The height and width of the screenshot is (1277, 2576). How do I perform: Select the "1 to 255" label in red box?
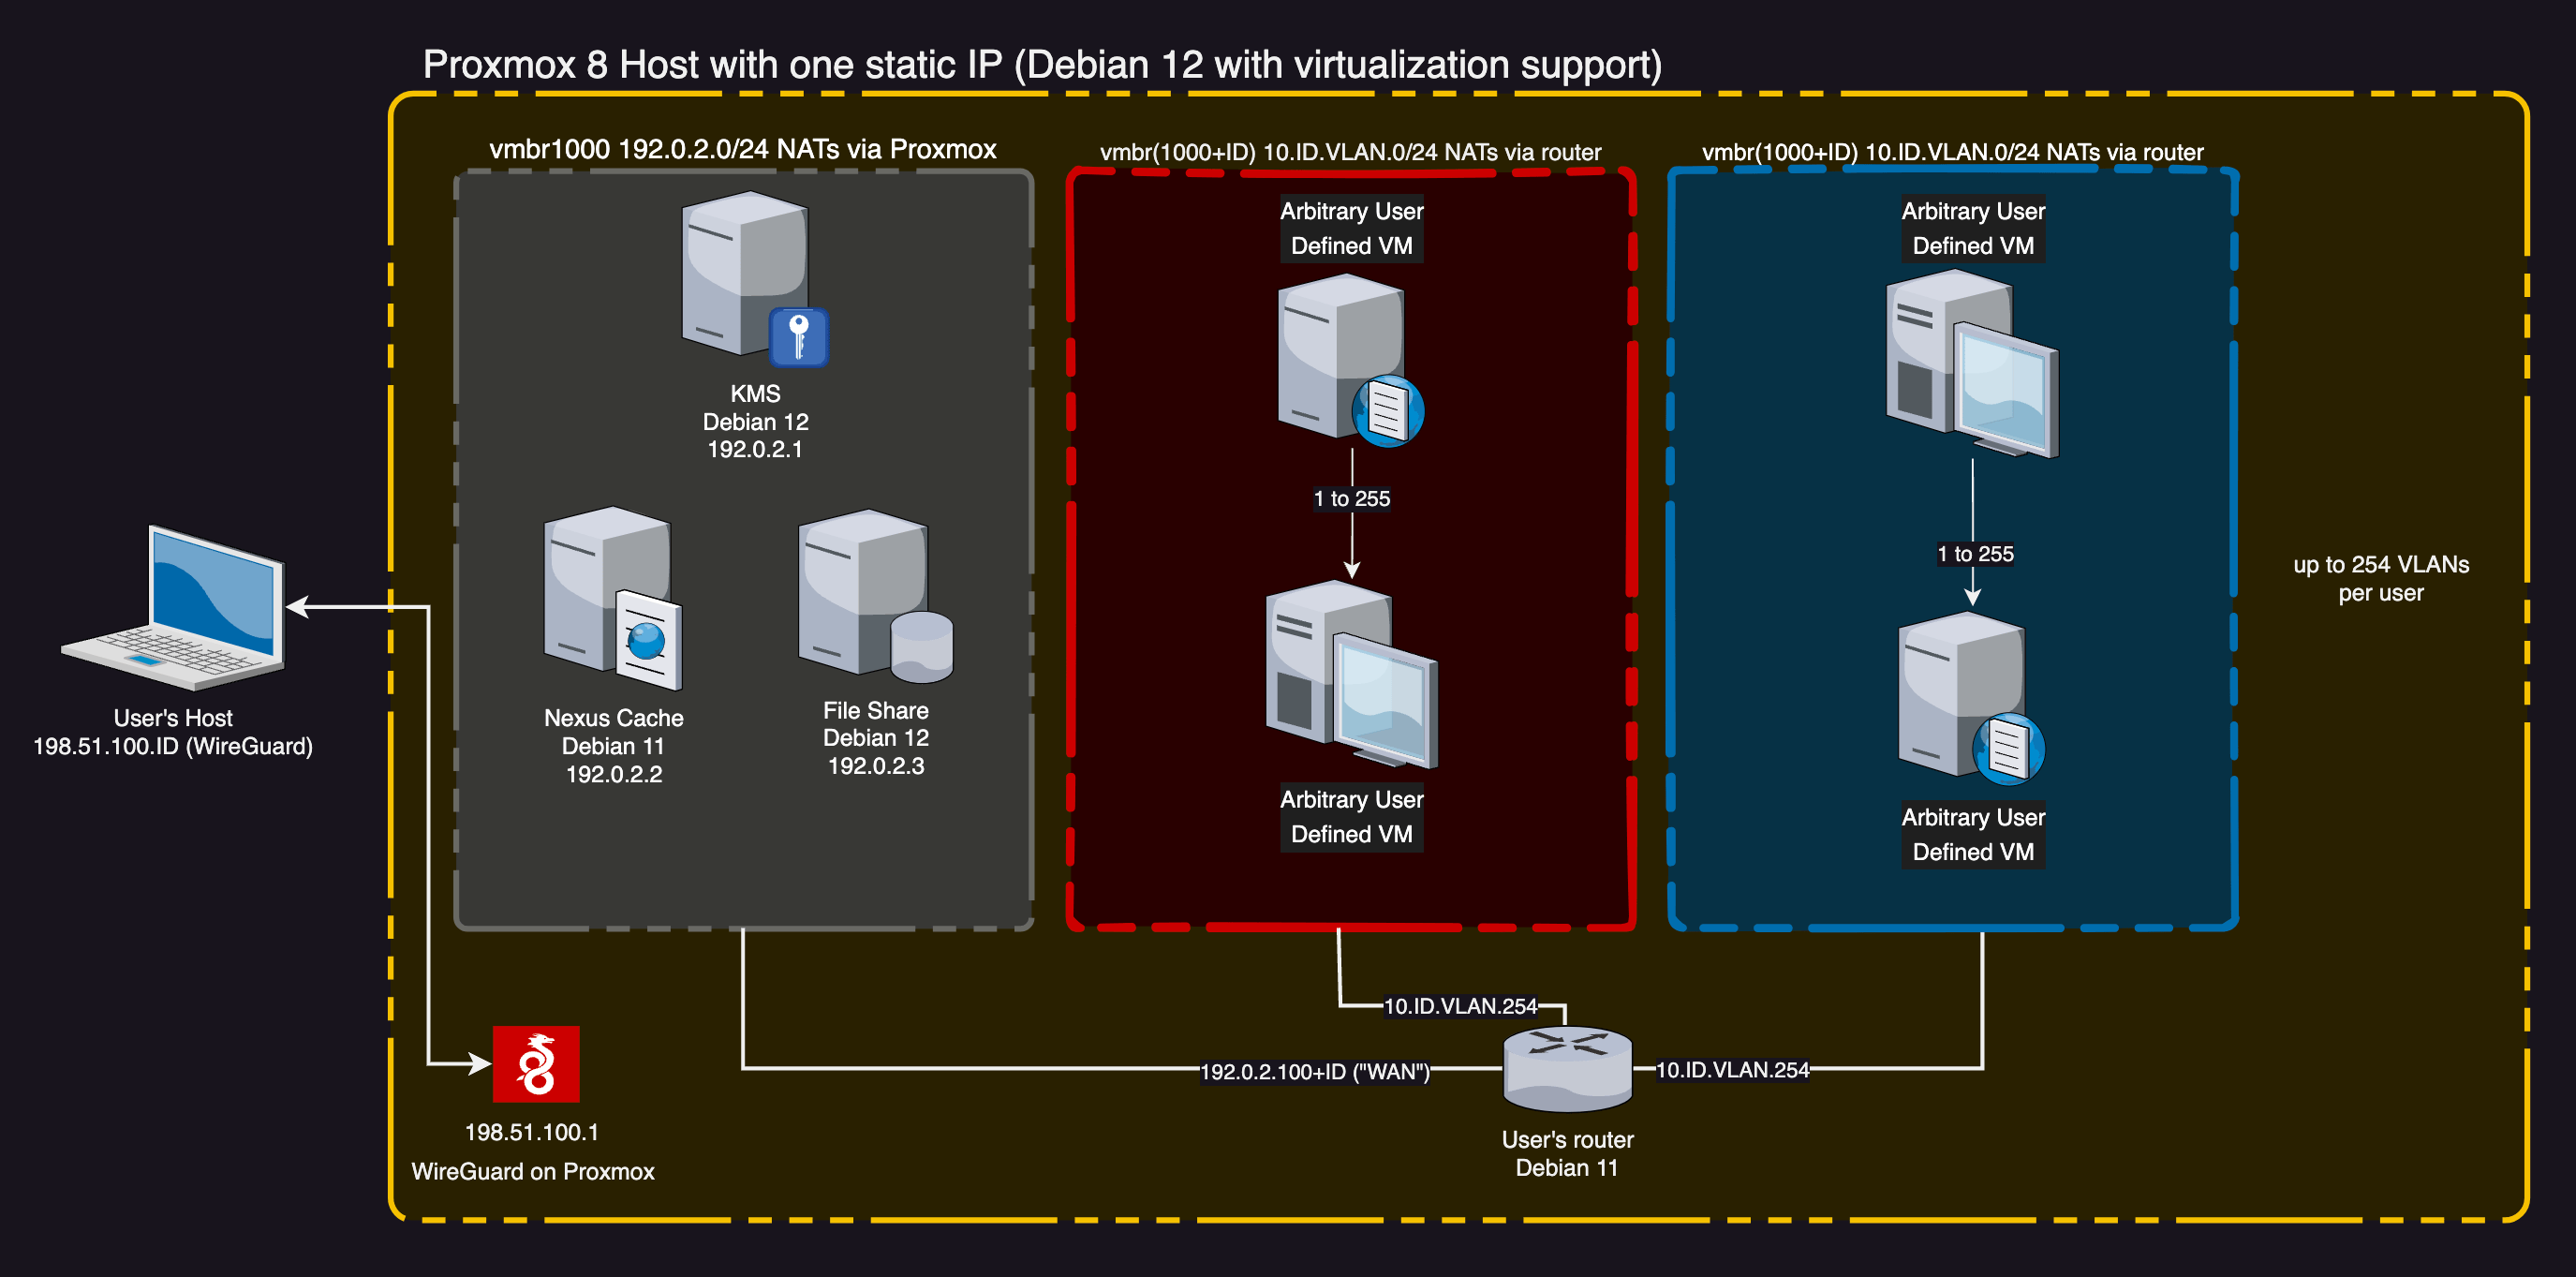[1351, 498]
